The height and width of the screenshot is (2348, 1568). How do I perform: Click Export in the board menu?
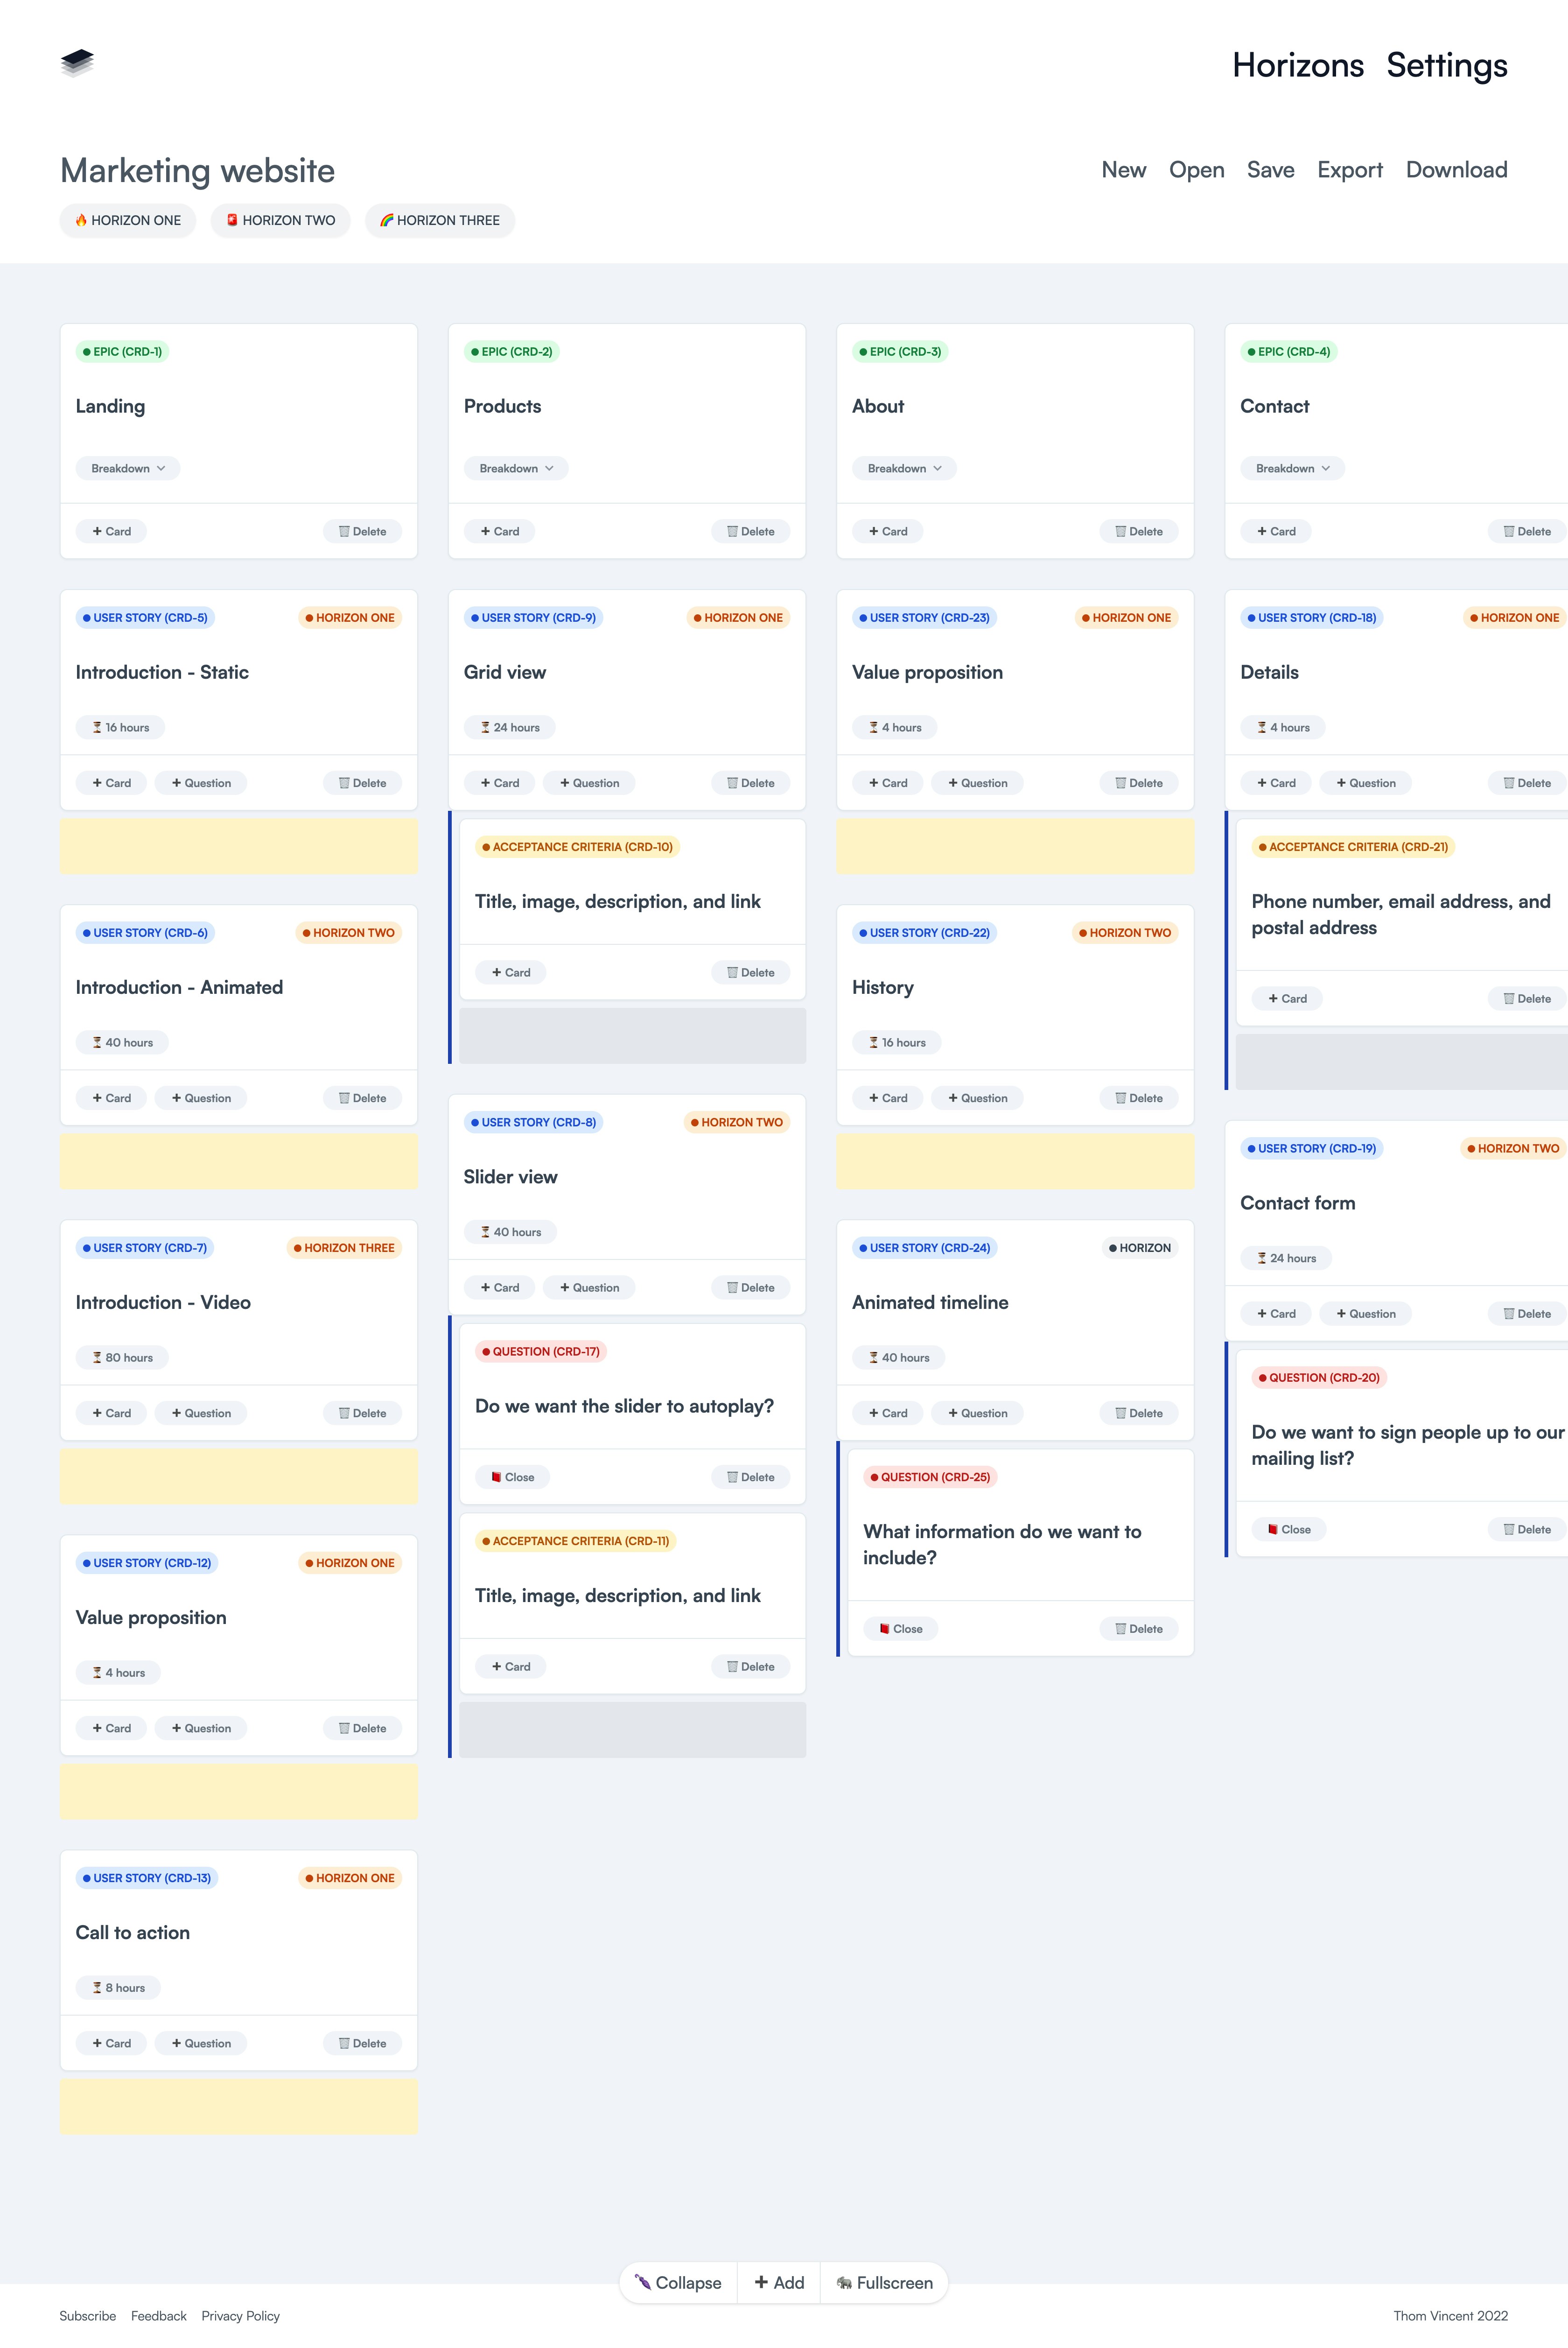[1349, 170]
